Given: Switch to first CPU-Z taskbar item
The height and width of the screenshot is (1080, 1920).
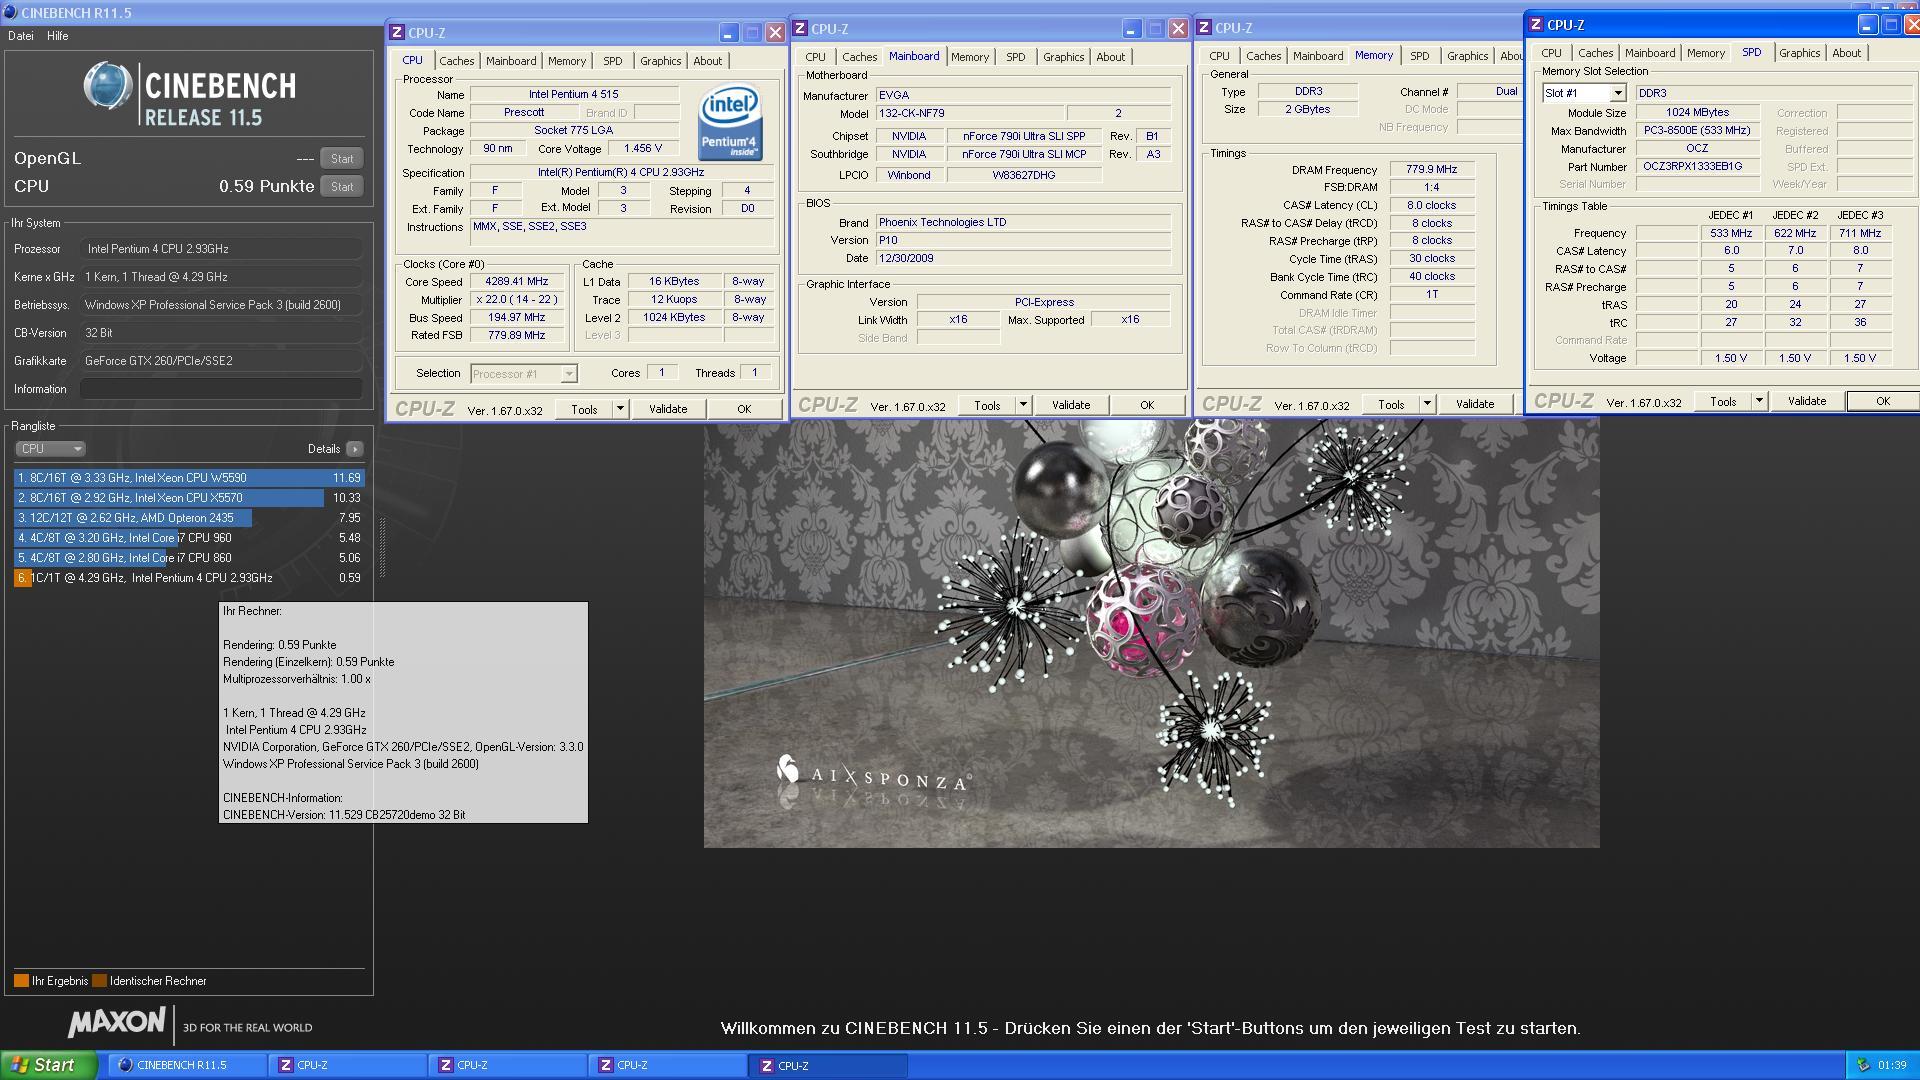Looking at the screenshot, I should coord(347,1065).
